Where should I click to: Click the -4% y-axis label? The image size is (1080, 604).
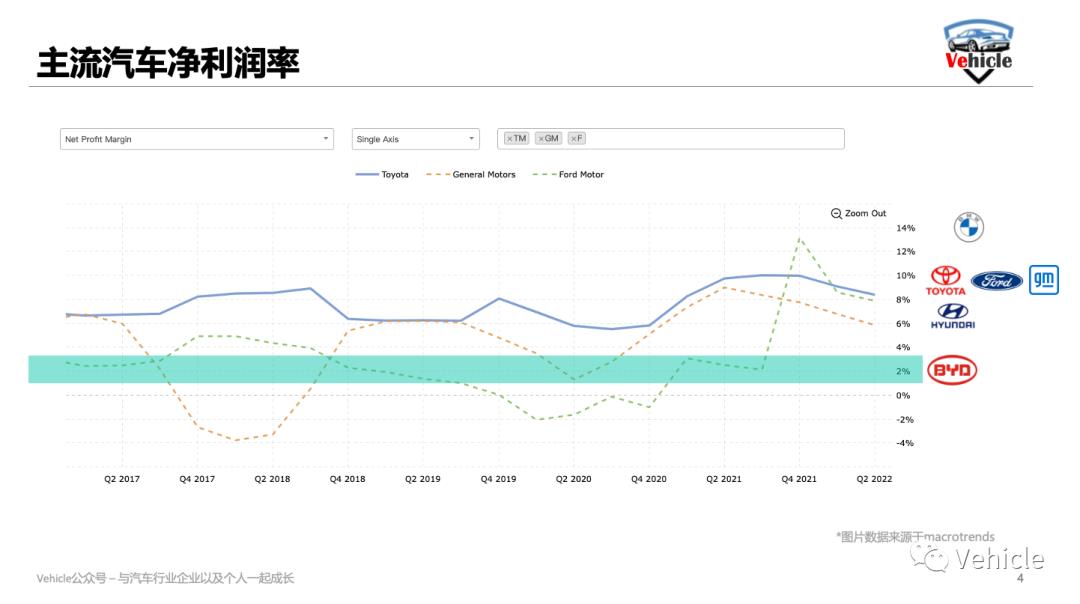tap(906, 443)
